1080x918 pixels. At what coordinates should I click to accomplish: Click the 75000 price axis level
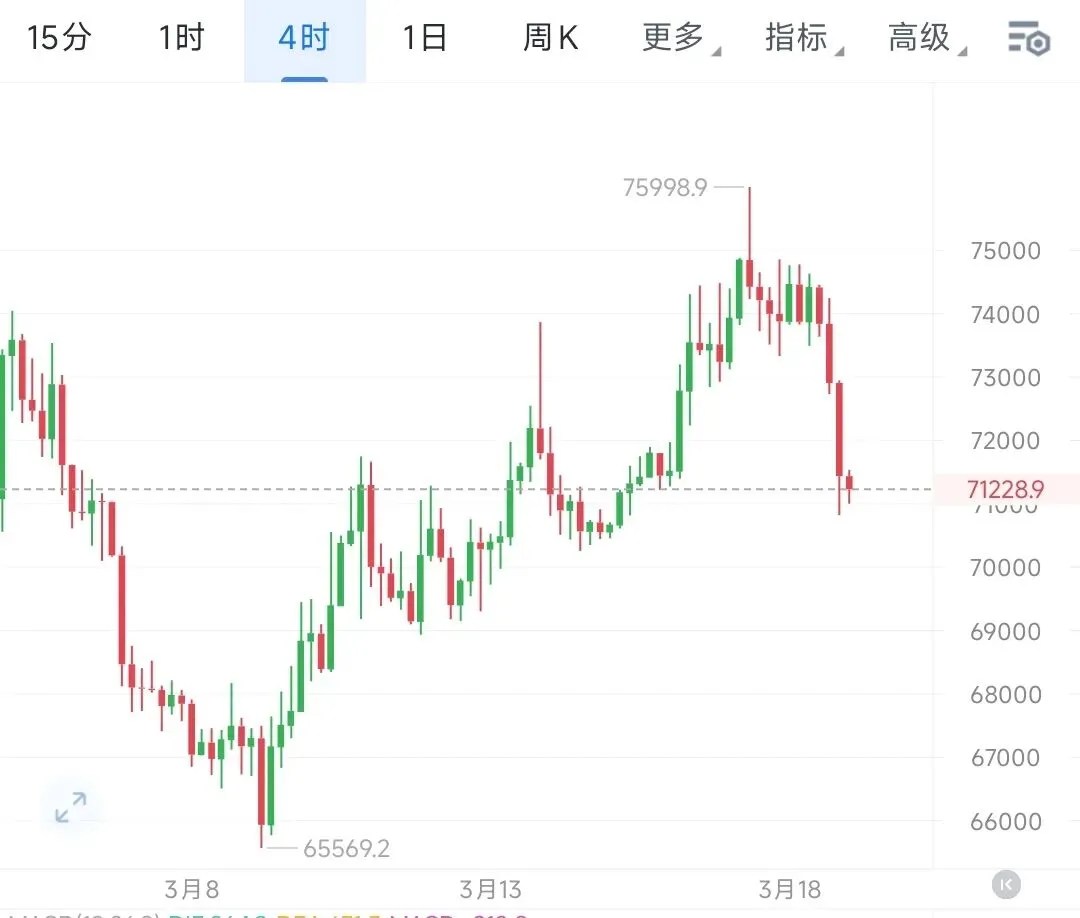coord(1006,251)
